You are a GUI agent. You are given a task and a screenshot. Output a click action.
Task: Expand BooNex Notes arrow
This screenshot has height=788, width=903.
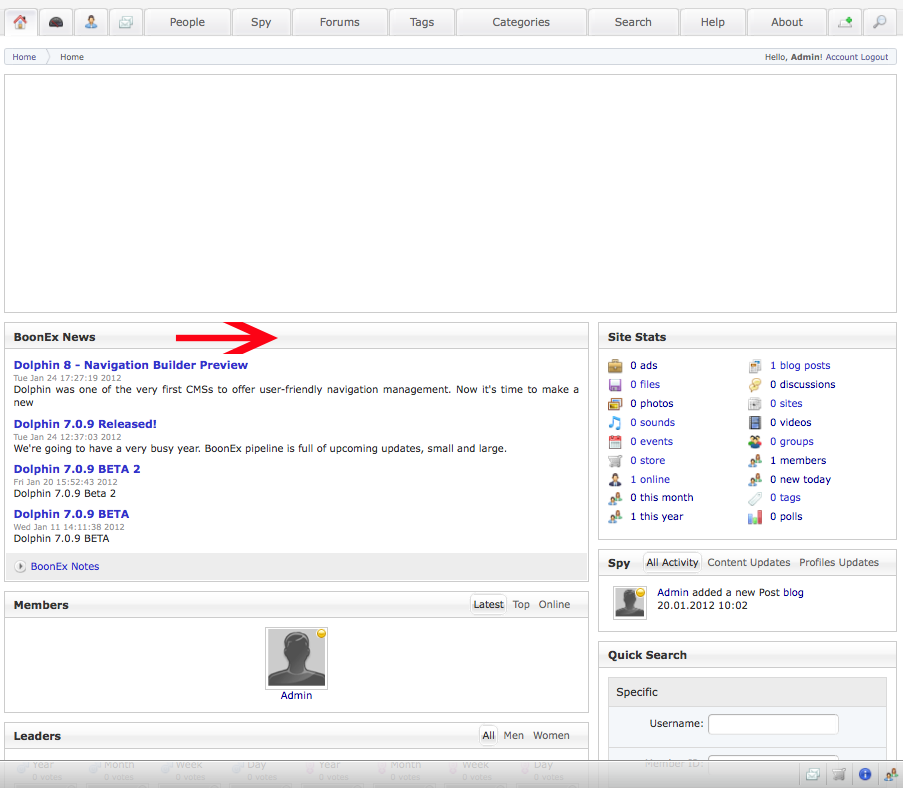(21, 567)
